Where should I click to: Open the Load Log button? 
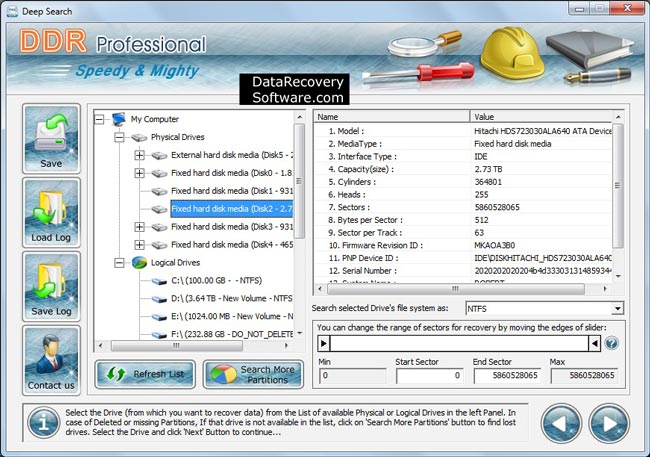51,212
